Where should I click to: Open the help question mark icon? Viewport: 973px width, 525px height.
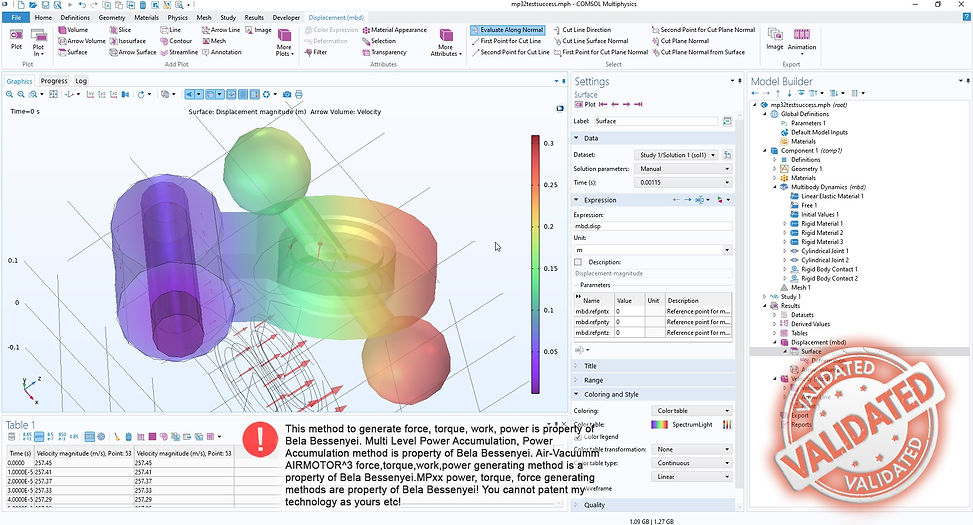pos(966,17)
